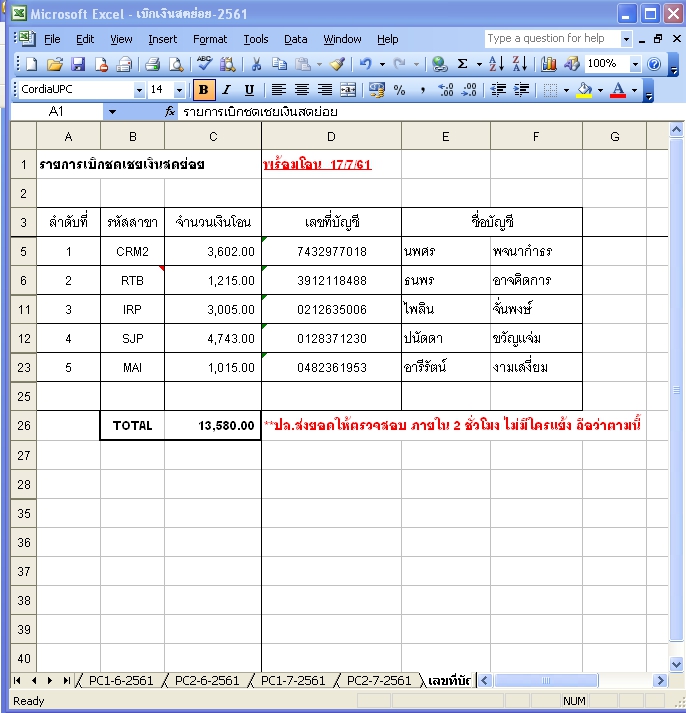Image resolution: width=686 pixels, height=713 pixels.
Task: Click the Type a question for help box
Action: click(552, 39)
